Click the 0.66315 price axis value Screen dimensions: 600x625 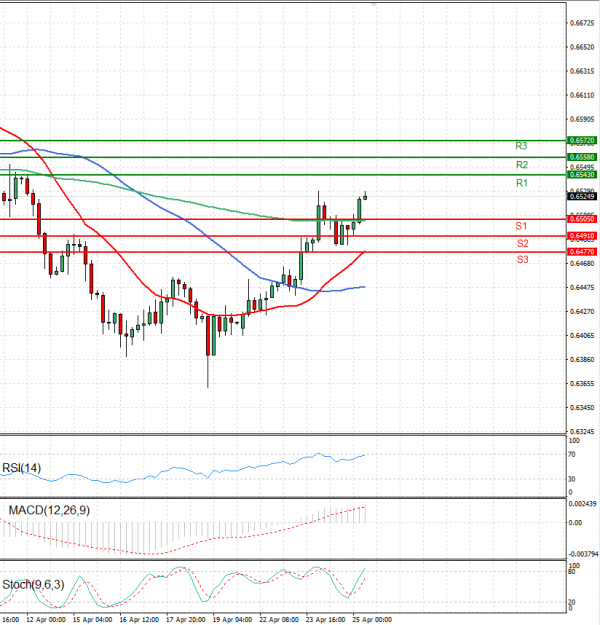(x=582, y=71)
